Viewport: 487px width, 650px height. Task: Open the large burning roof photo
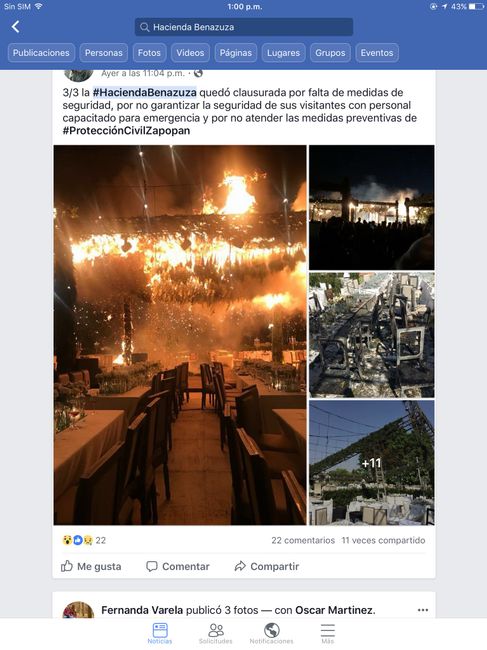coord(180,335)
